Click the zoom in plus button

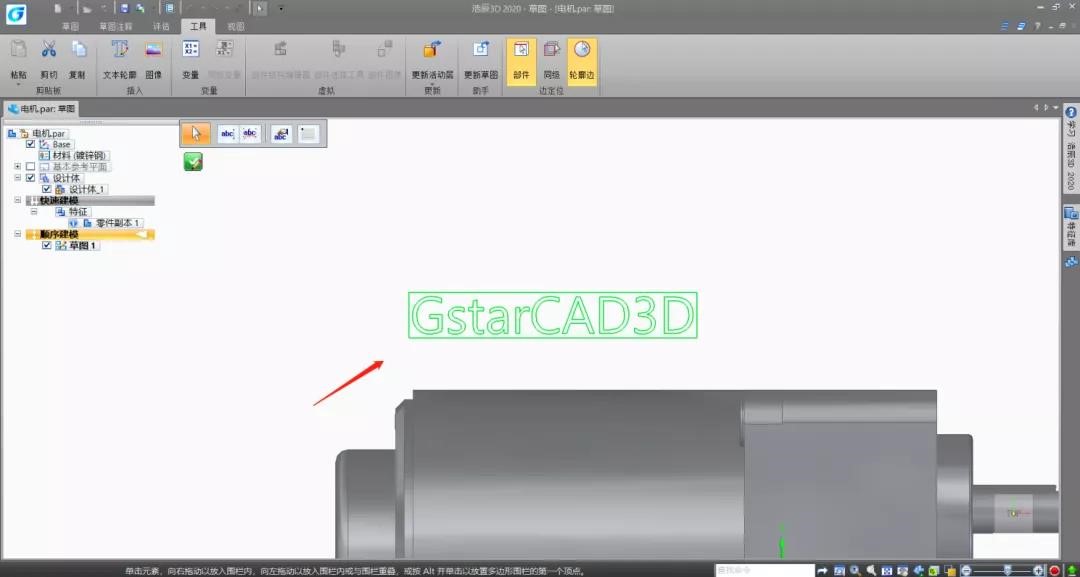pos(1038,570)
